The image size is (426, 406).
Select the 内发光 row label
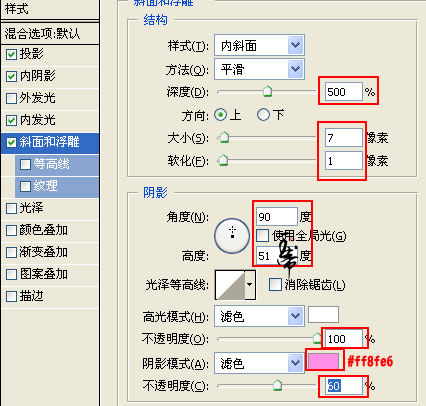pos(37,120)
